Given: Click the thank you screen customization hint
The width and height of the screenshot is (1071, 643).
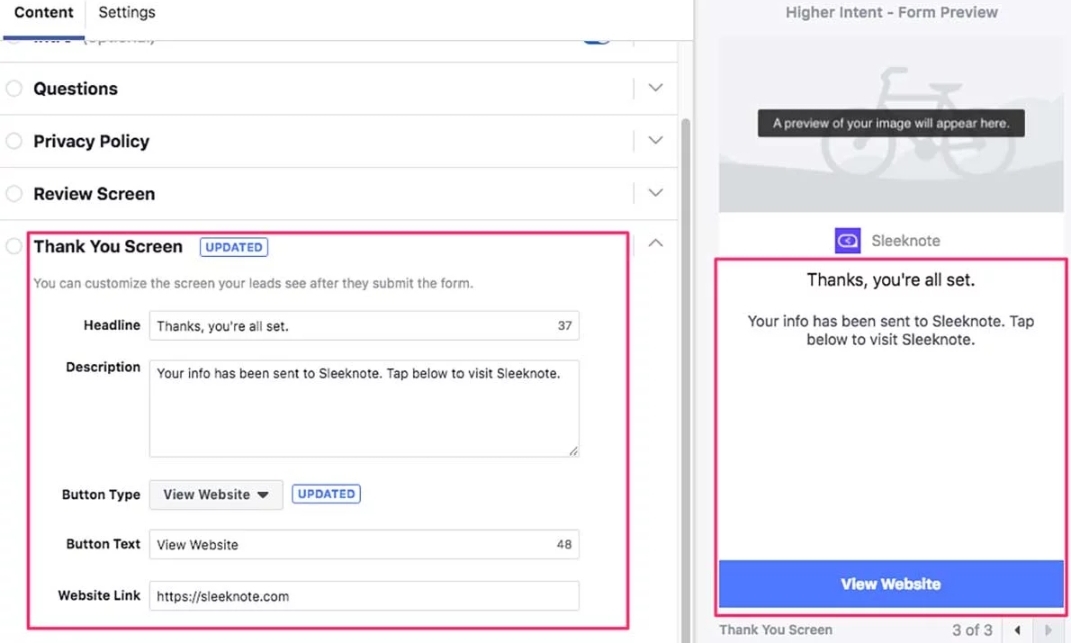Looking at the screenshot, I should coord(253,283).
